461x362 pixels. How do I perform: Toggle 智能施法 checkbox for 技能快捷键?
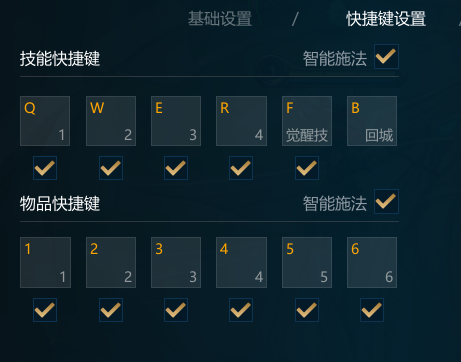click(386, 57)
